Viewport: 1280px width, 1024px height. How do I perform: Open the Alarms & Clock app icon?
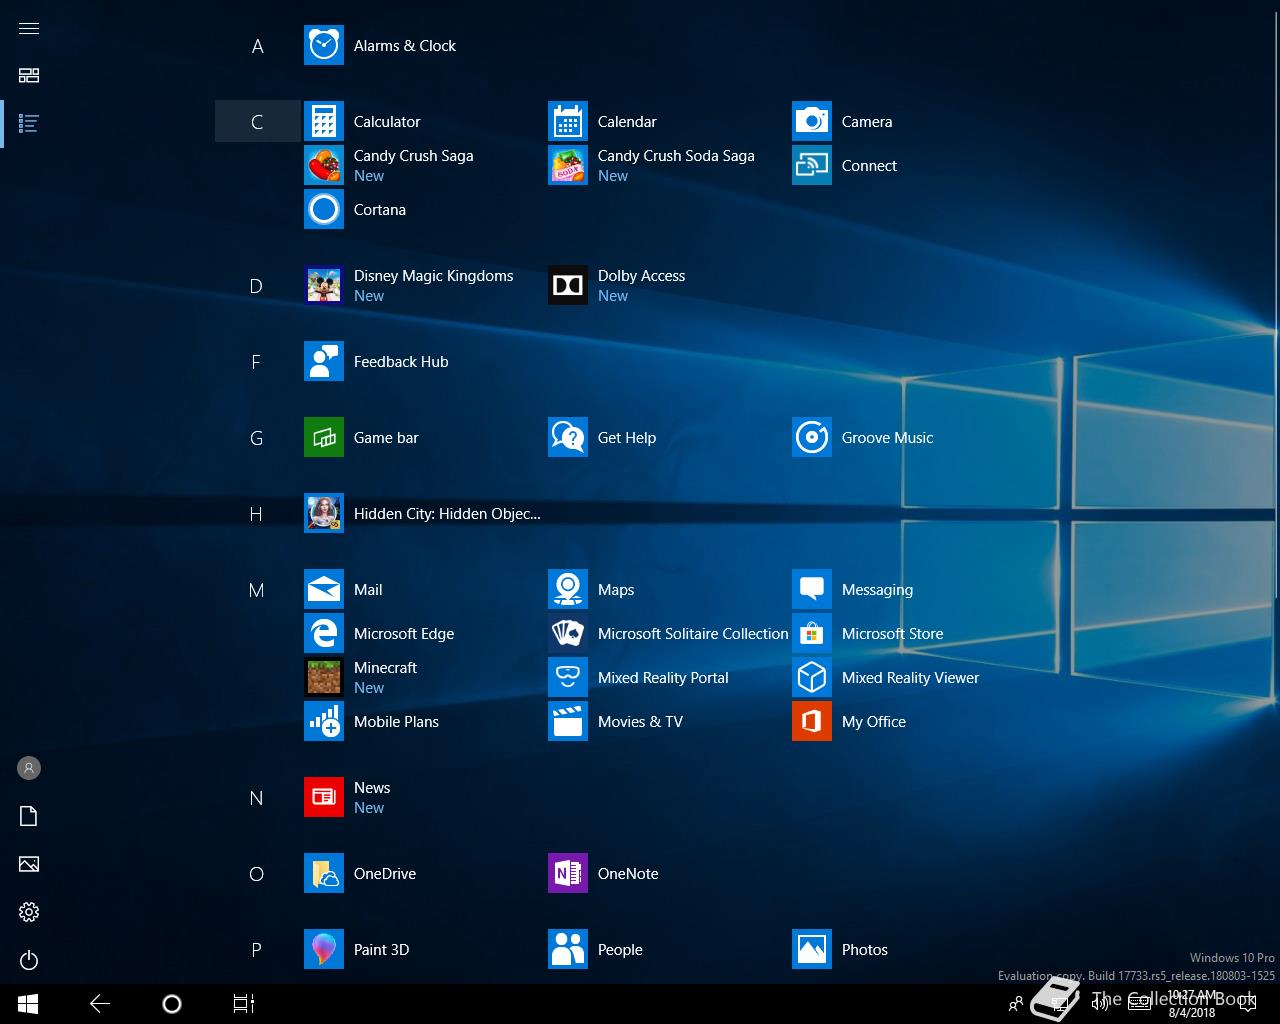[x=324, y=46]
